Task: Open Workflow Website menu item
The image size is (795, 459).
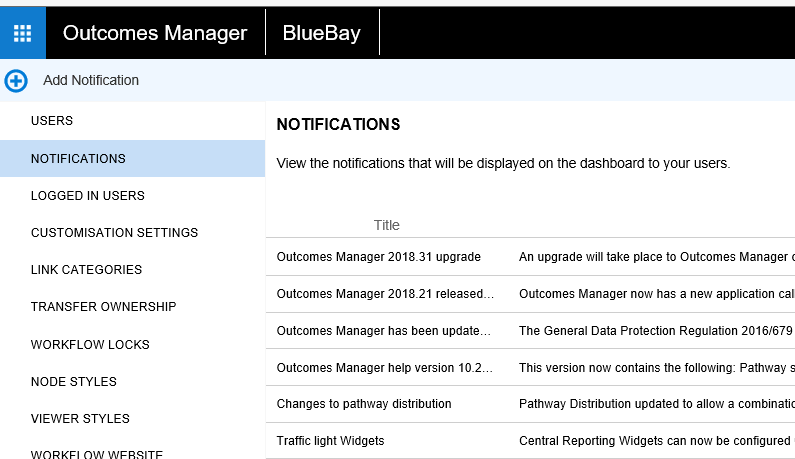Action: click(96, 454)
